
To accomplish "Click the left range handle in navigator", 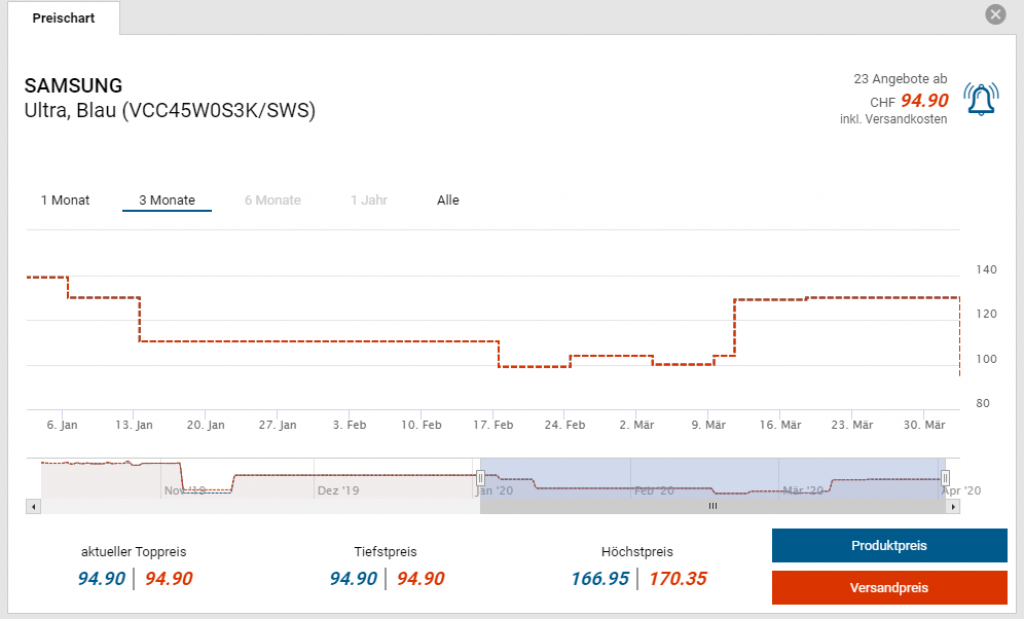I will pos(480,478).
